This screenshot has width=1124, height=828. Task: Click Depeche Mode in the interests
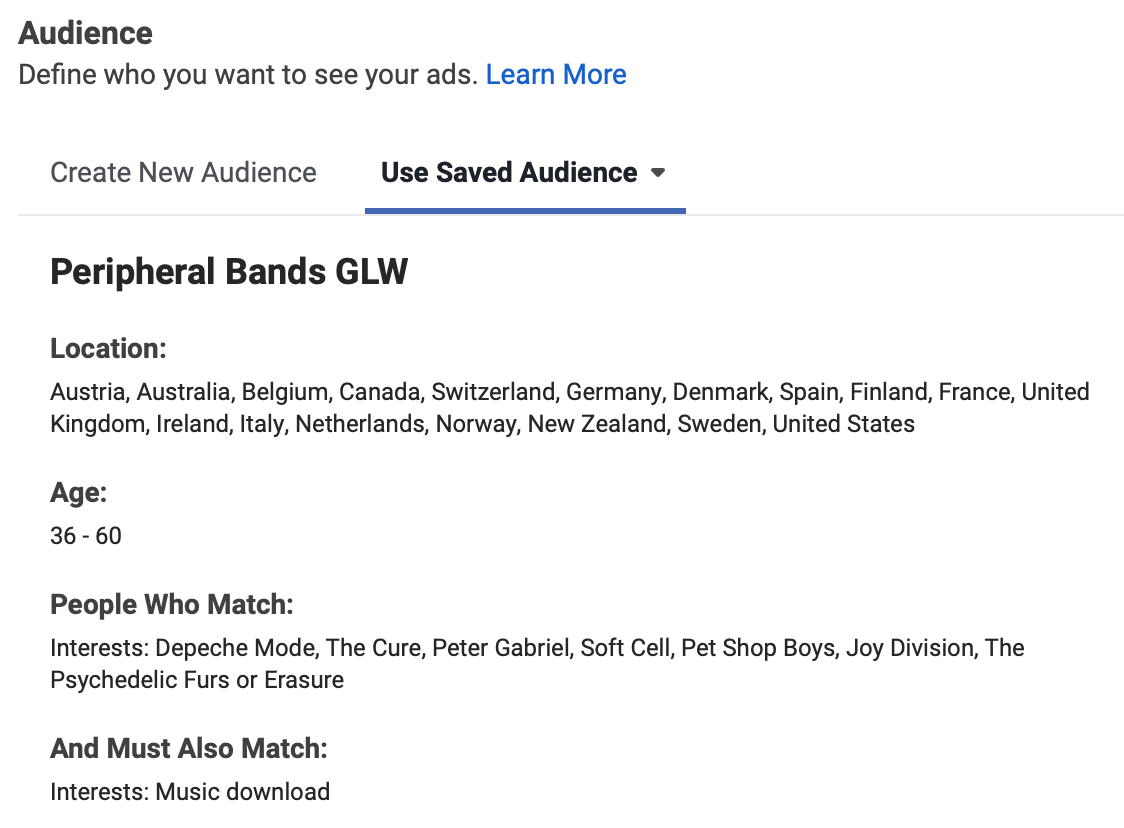coord(237,649)
